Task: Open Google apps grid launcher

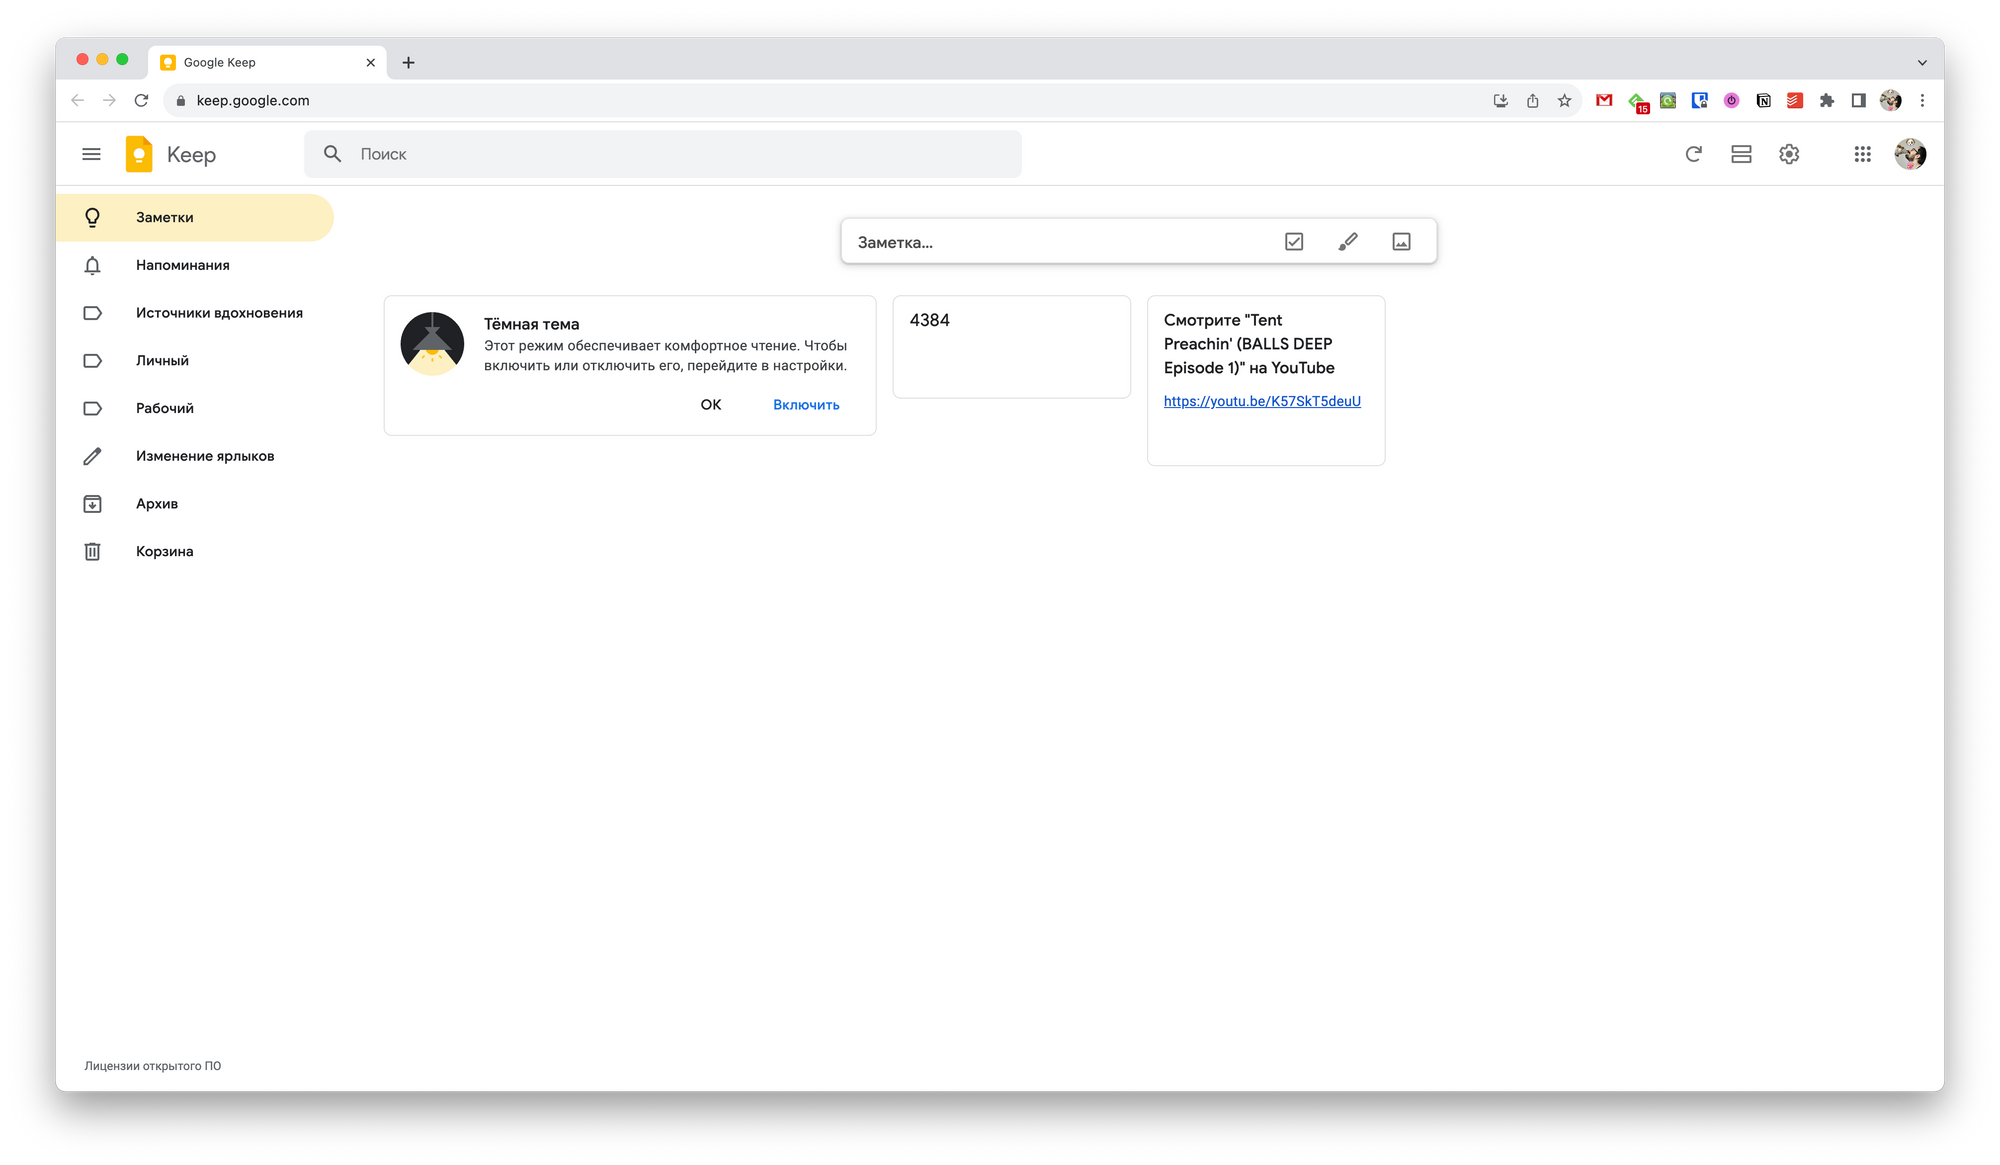Action: pos(1862,154)
